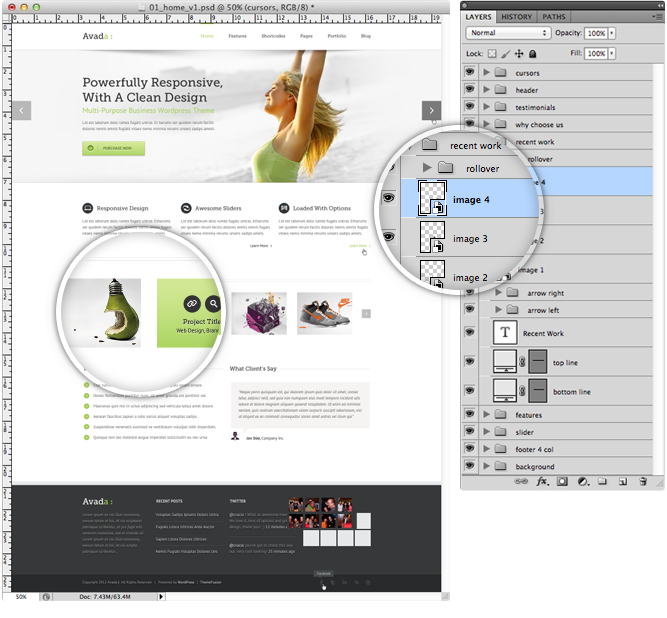Hide the cursors layer group

coord(471,73)
